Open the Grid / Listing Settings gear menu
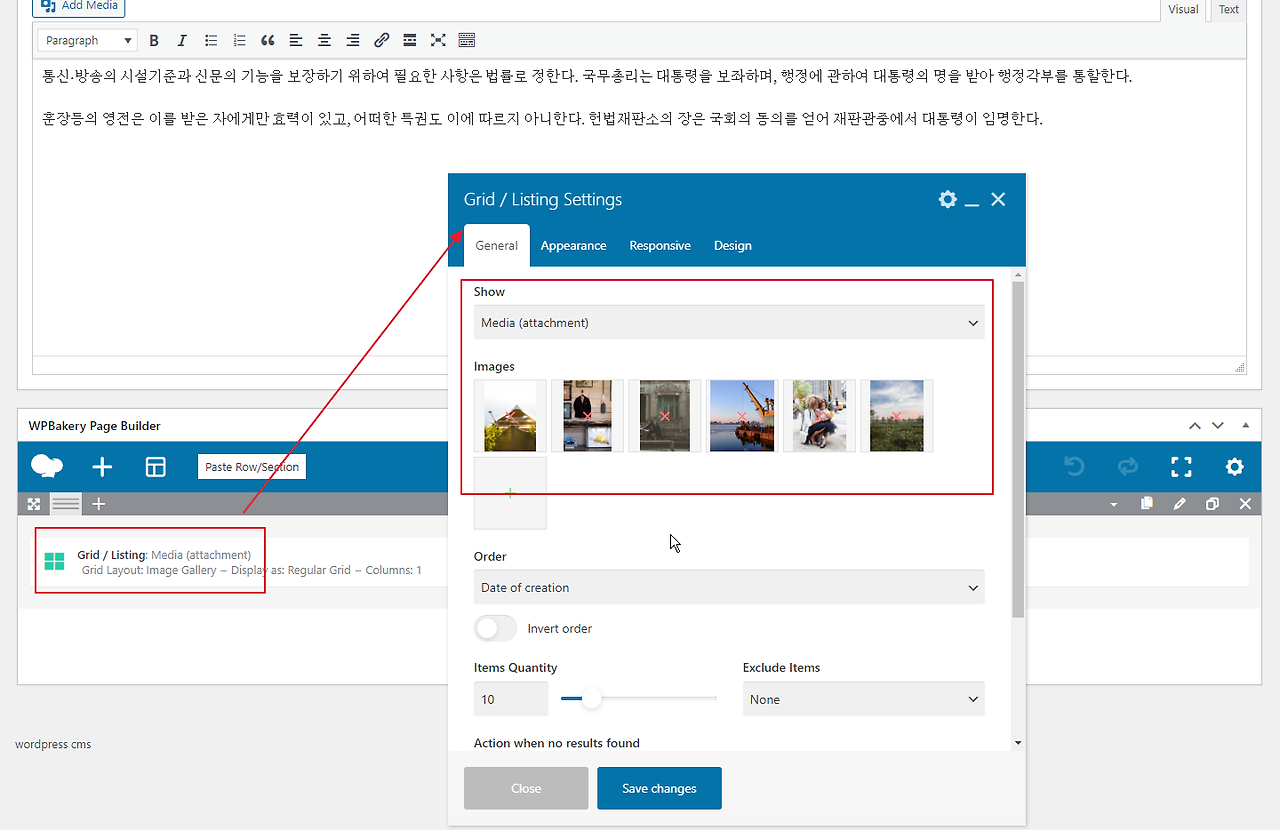The height and width of the screenshot is (830, 1280). click(x=947, y=199)
